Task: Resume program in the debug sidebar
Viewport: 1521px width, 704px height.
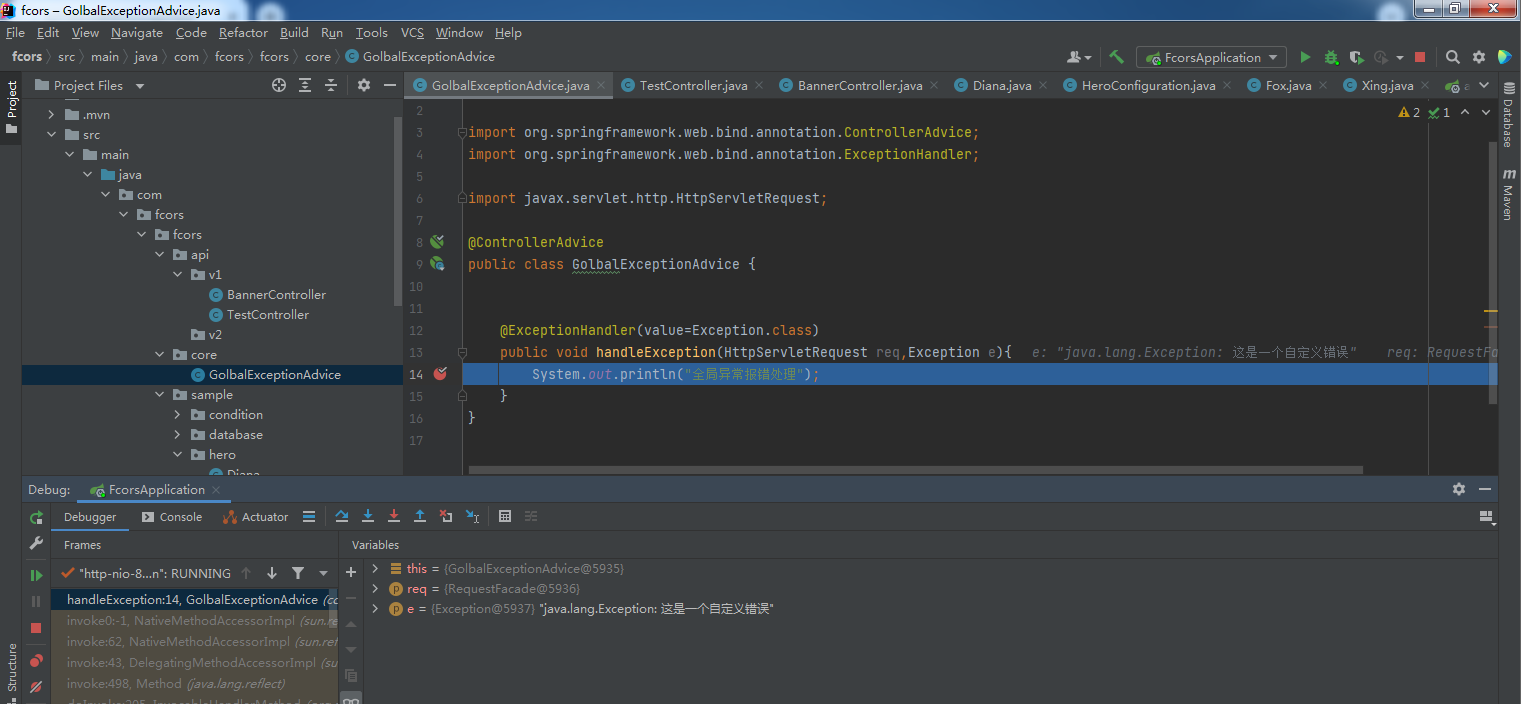Action: (x=36, y=575)
